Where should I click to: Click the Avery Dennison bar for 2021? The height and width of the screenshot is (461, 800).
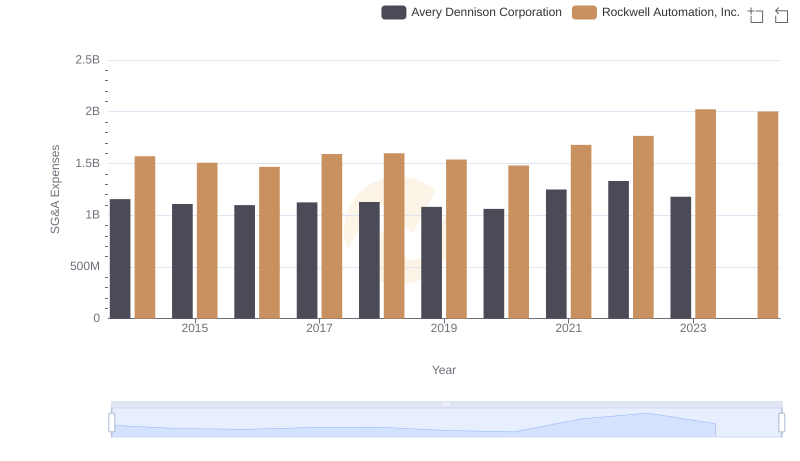pyautogui.click(x=556, y=254)
